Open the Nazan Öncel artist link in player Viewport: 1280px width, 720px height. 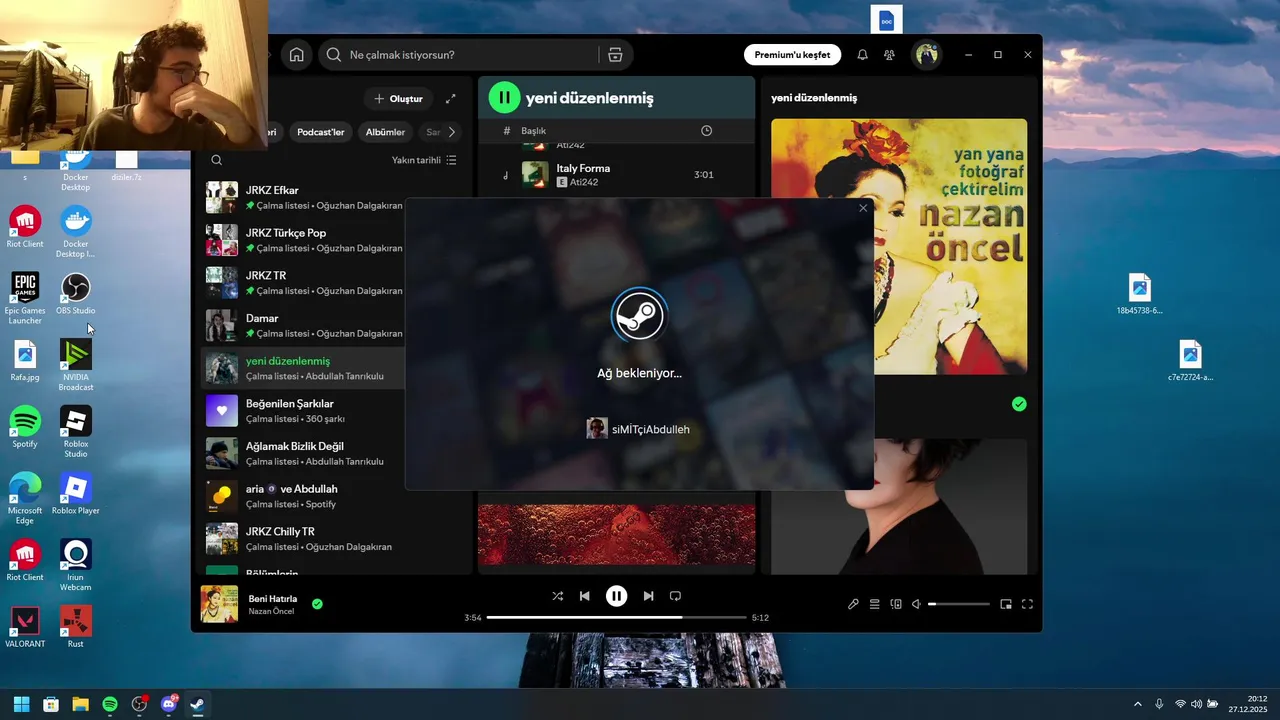click(x=271, y=611)
